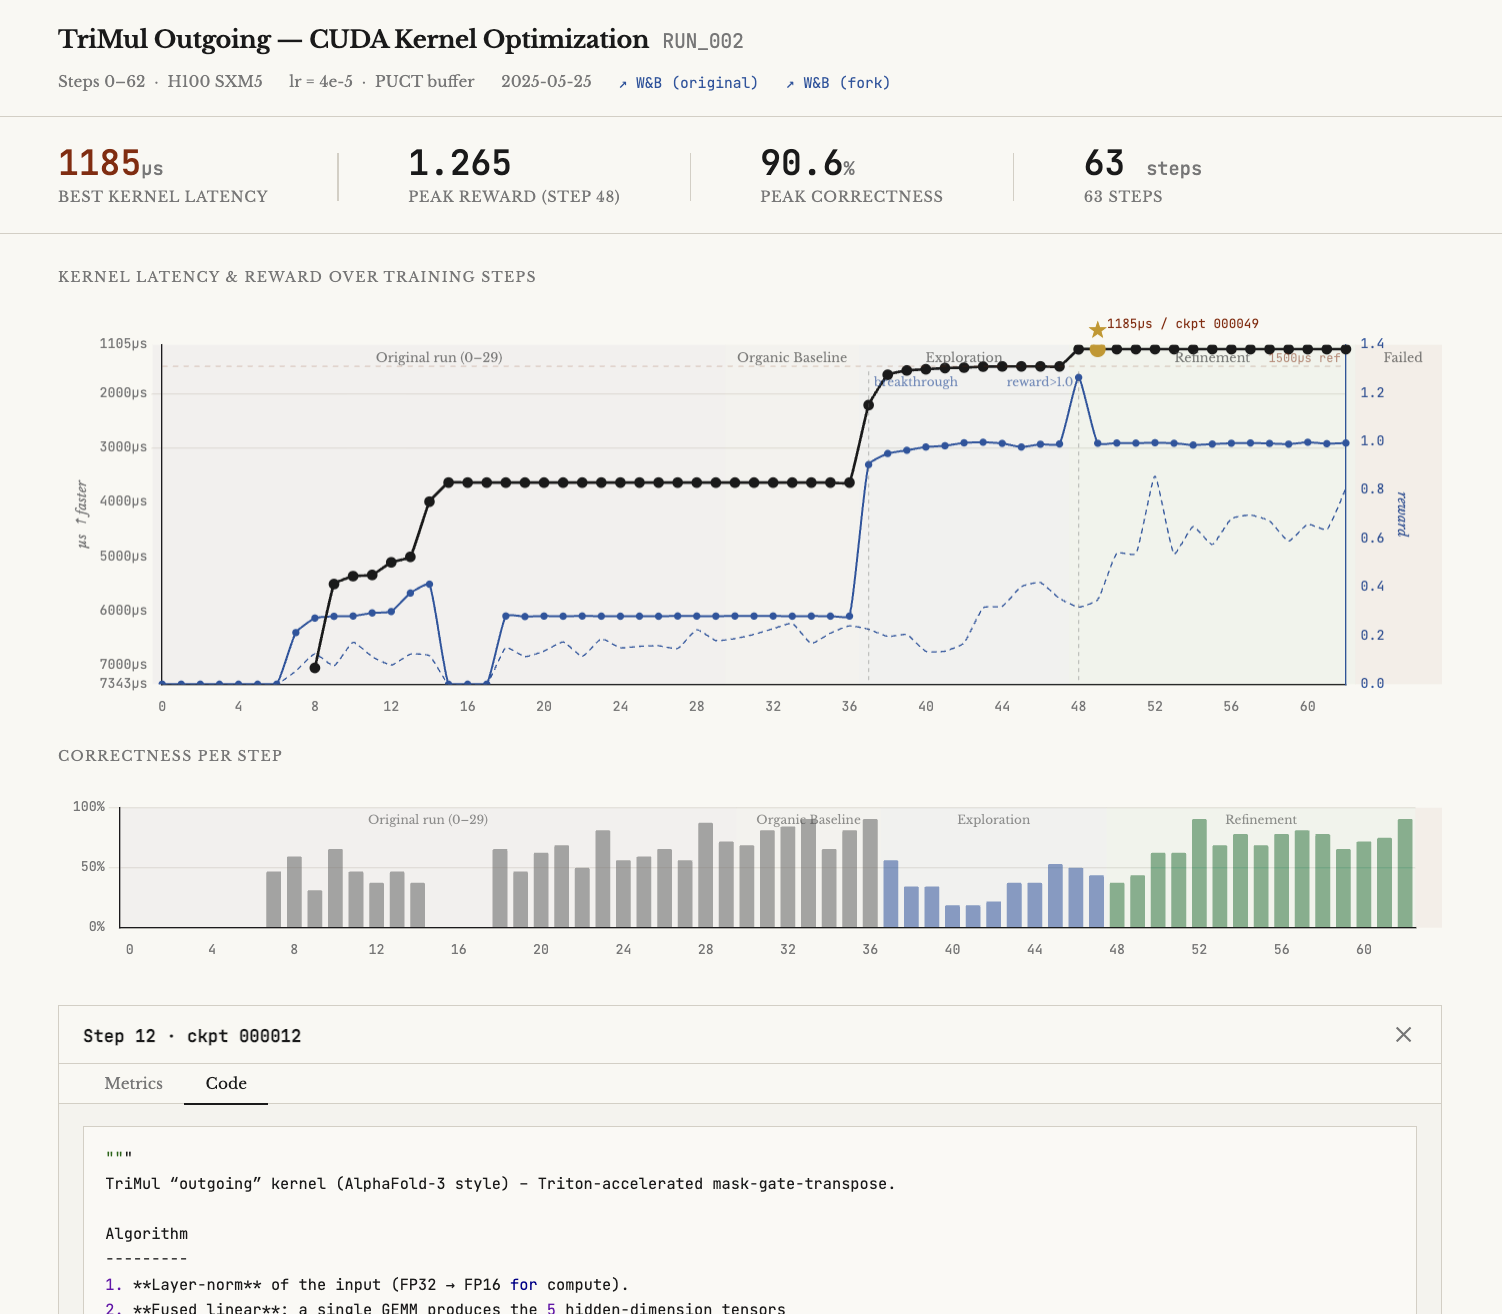Screen dimensions: 1502x1314
Task: Click the 1185µs best kernel latency value
Action: tap(110, 163)
